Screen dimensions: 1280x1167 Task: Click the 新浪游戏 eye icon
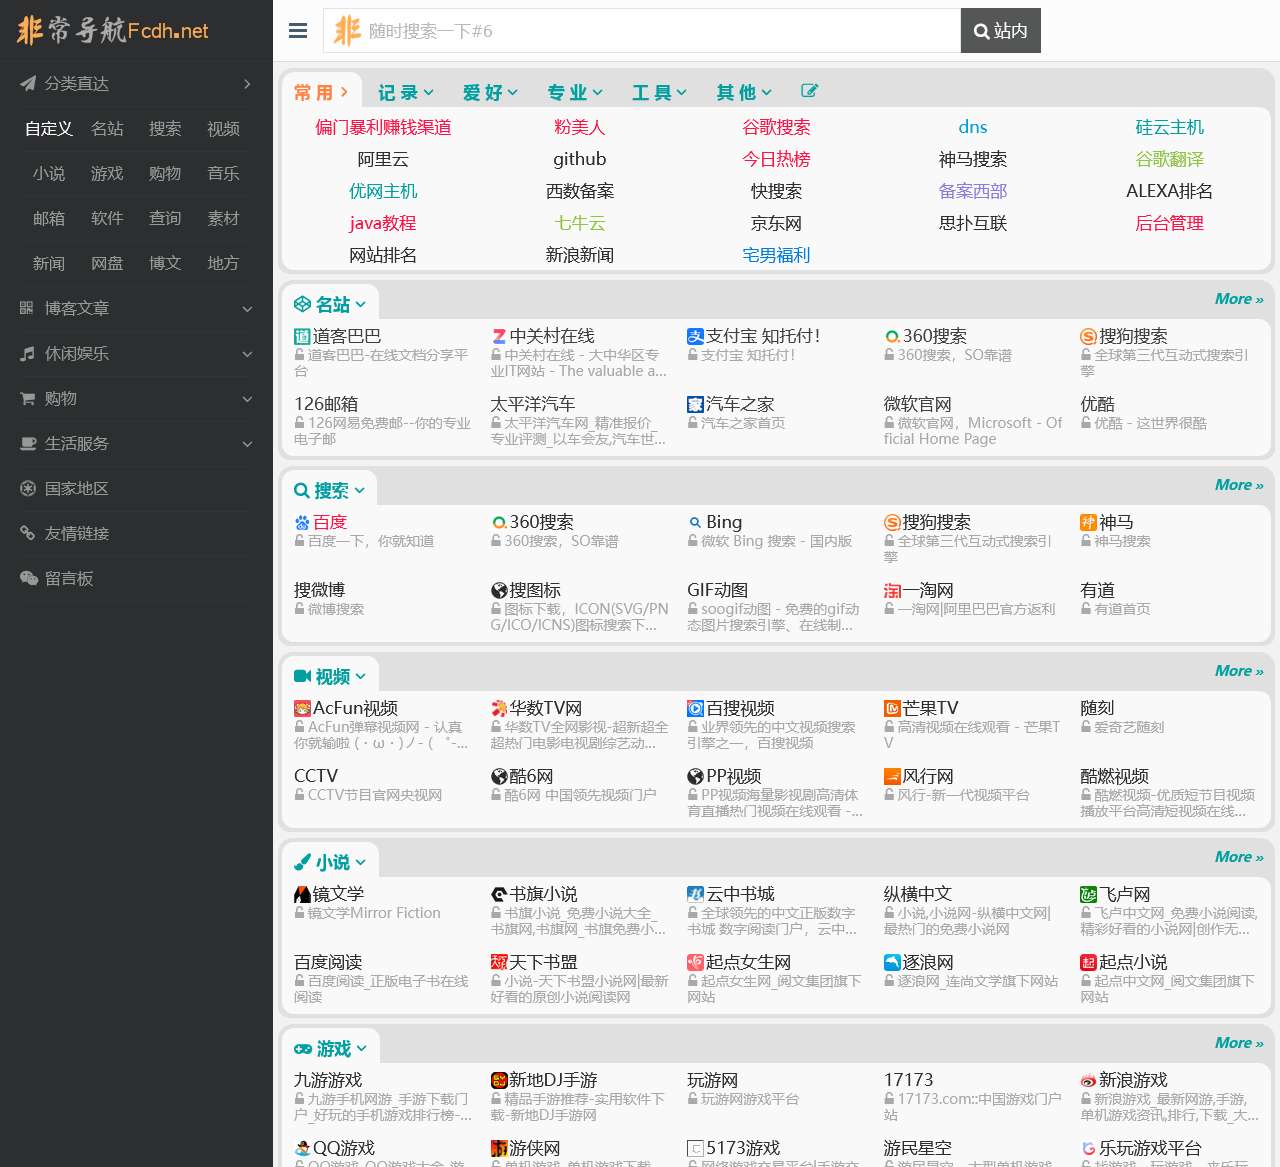point(1088,1081)
